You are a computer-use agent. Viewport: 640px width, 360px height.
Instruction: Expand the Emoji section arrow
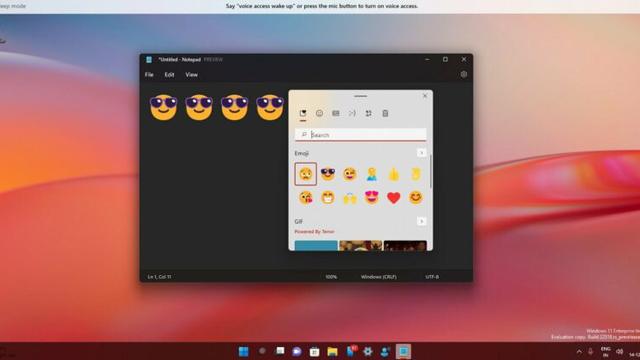pos(421,153)
